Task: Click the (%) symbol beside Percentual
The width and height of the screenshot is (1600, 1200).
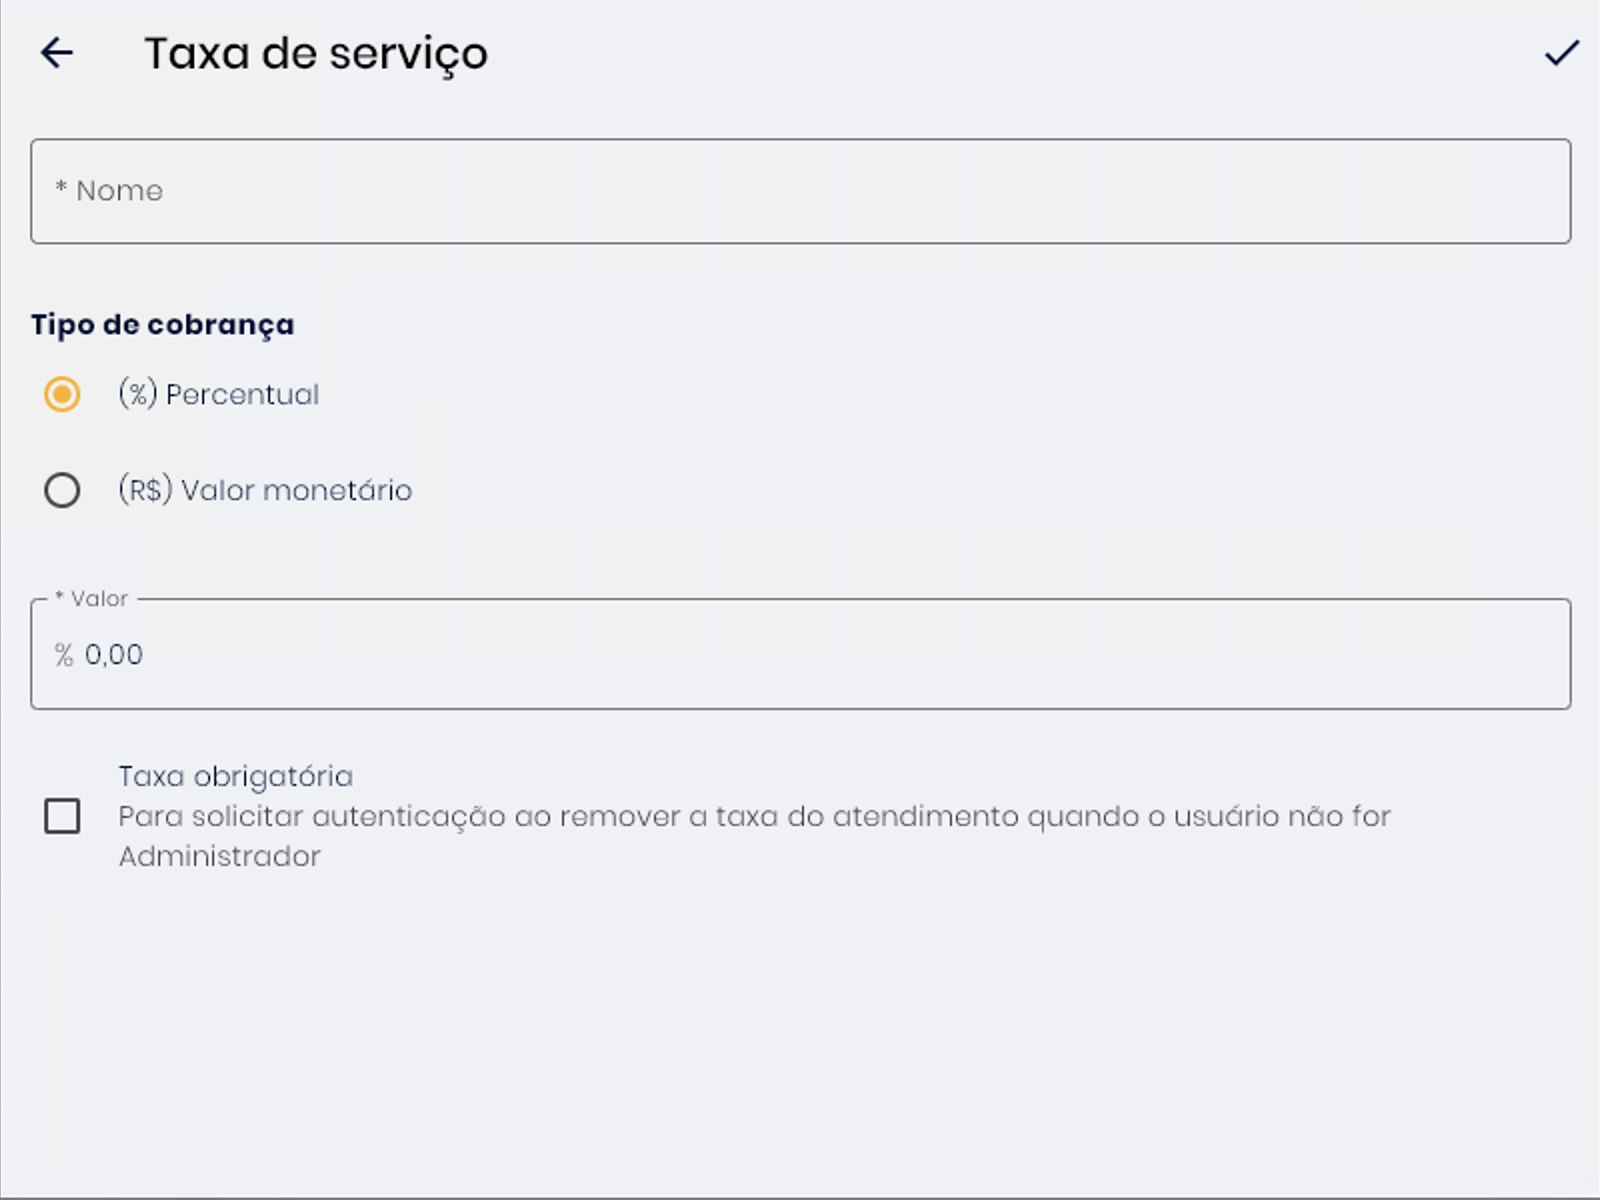Action: (x=138, y=394)
